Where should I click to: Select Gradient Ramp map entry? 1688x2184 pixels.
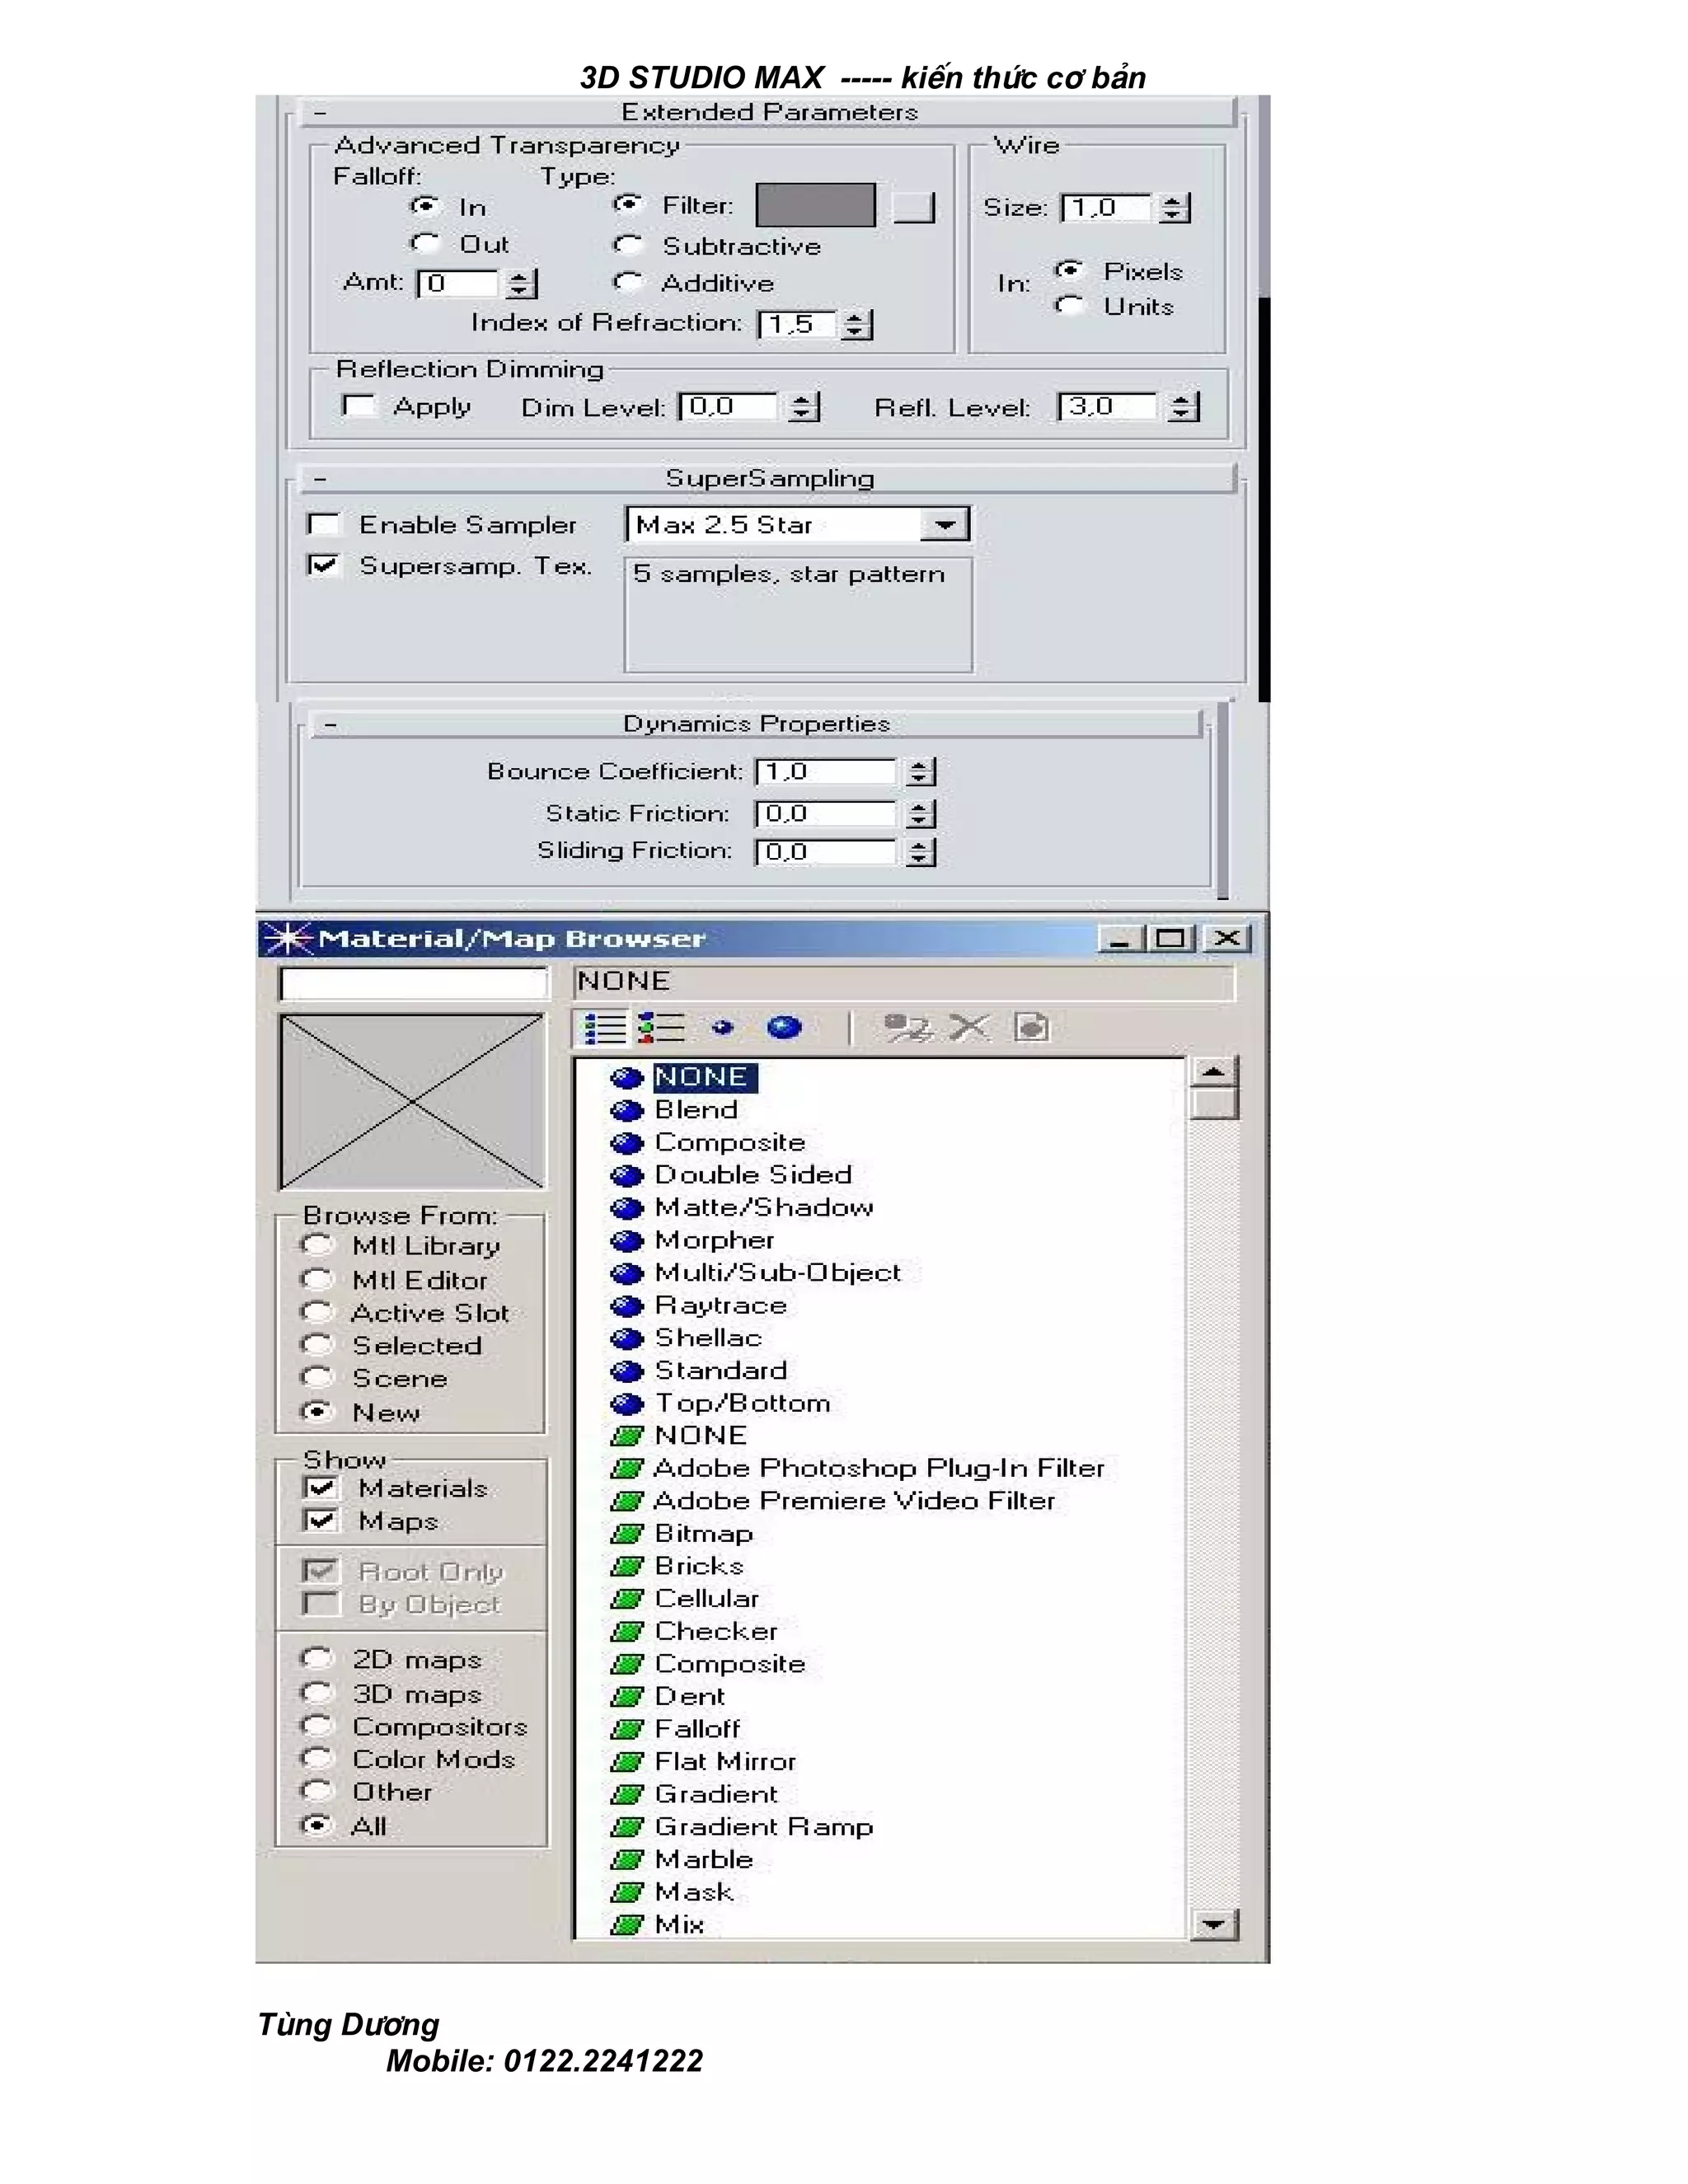(x=763, y=1827)
